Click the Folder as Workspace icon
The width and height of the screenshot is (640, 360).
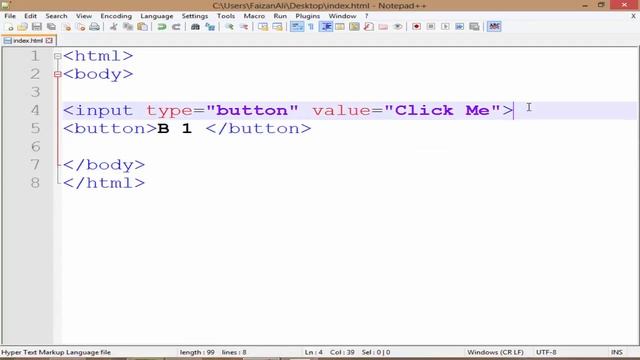click(x=383, y=27)
